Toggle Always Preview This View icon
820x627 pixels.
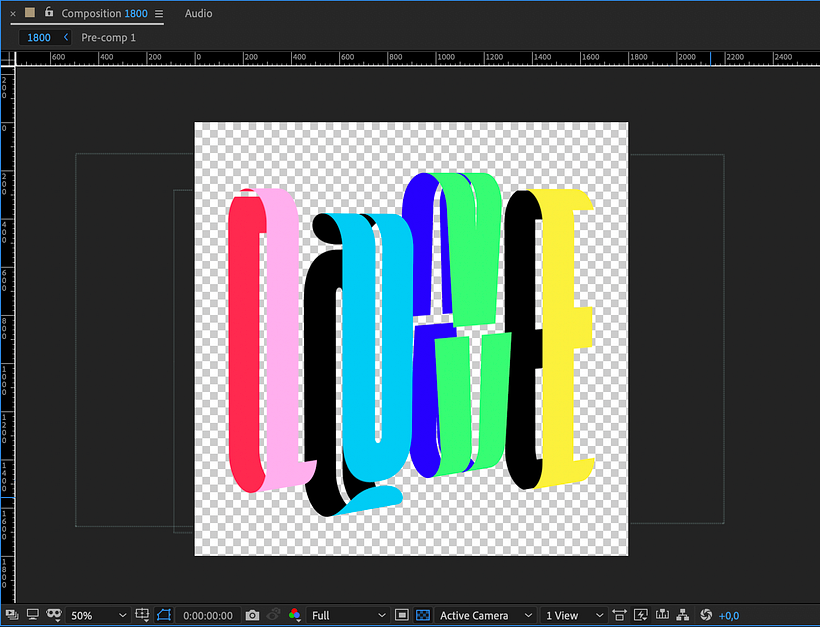(x=12, y=615)
